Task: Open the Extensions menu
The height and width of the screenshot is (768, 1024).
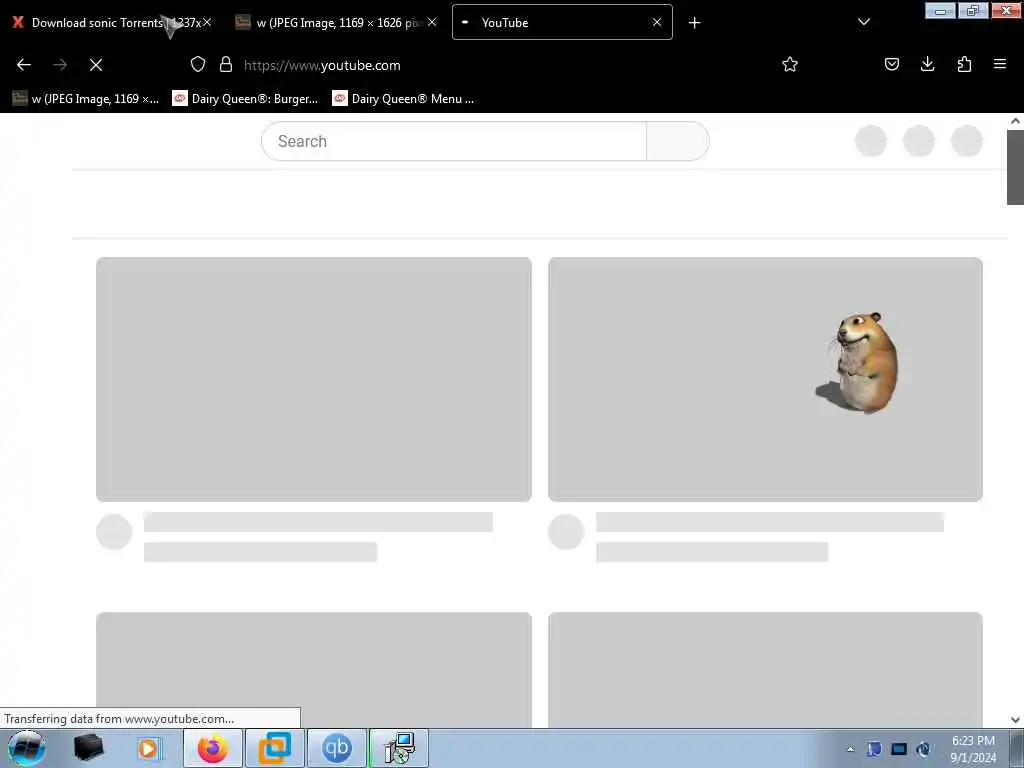Action: (964, 64)
